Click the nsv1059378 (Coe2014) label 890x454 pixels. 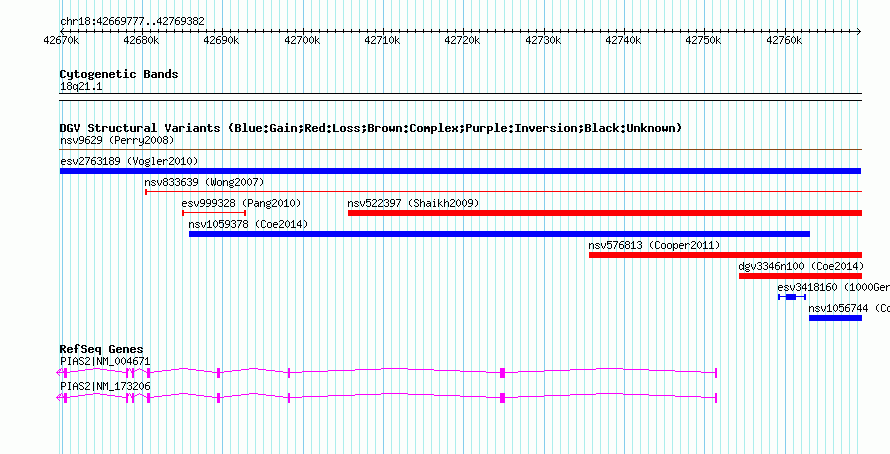pos(248,224)
